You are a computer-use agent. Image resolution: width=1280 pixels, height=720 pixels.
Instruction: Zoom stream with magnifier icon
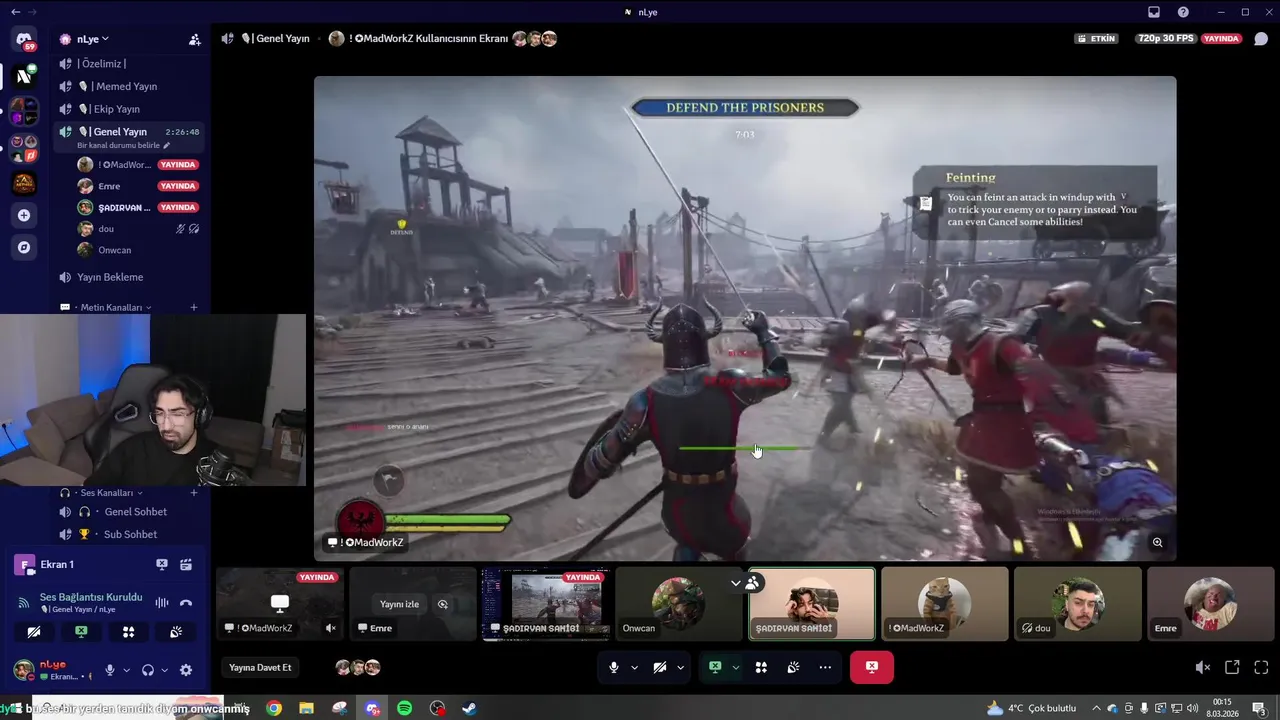pos(1157,543)
